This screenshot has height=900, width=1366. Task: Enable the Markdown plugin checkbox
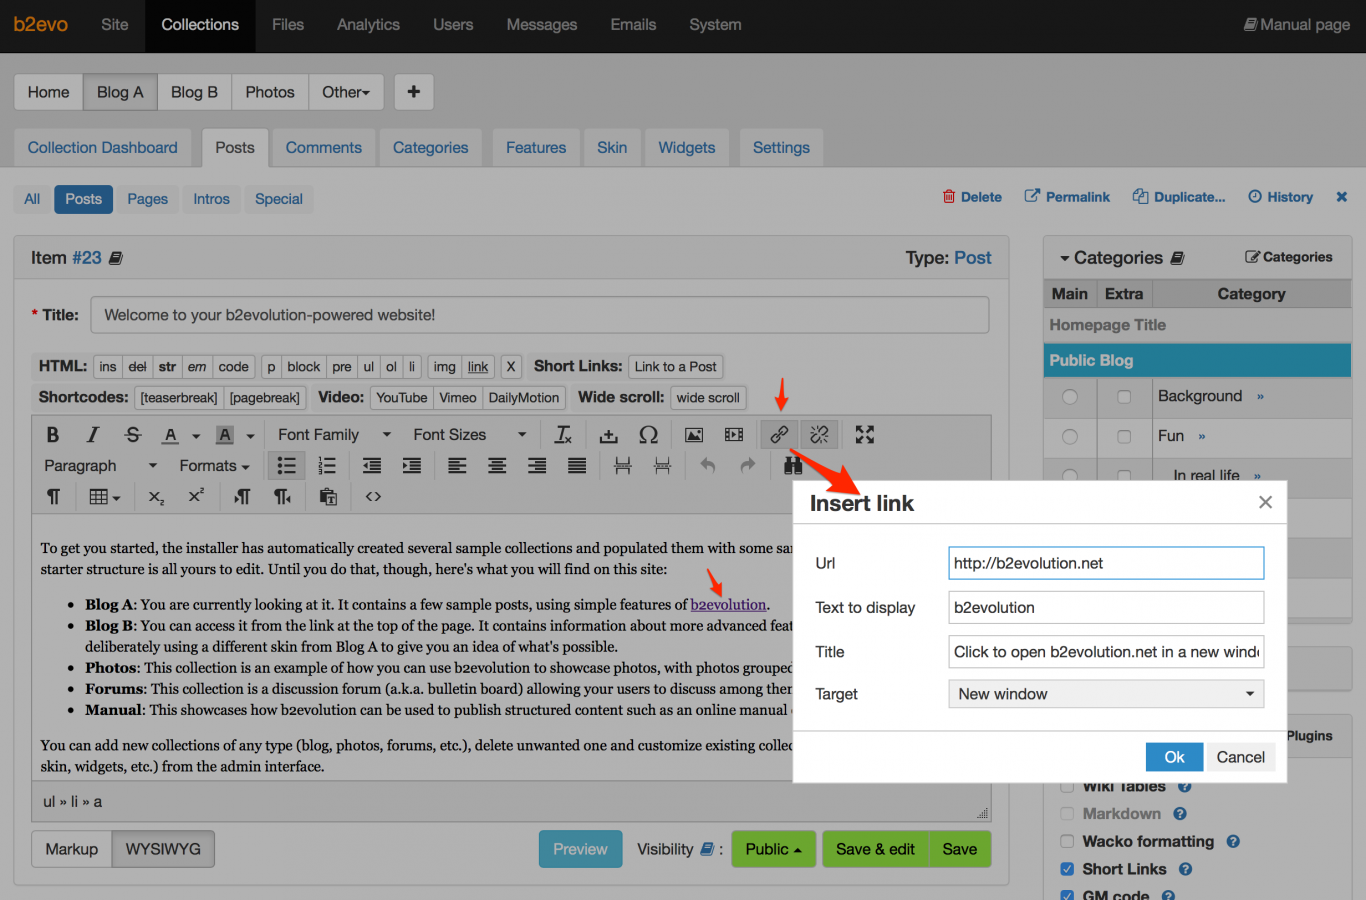[x=1067, y=813]
